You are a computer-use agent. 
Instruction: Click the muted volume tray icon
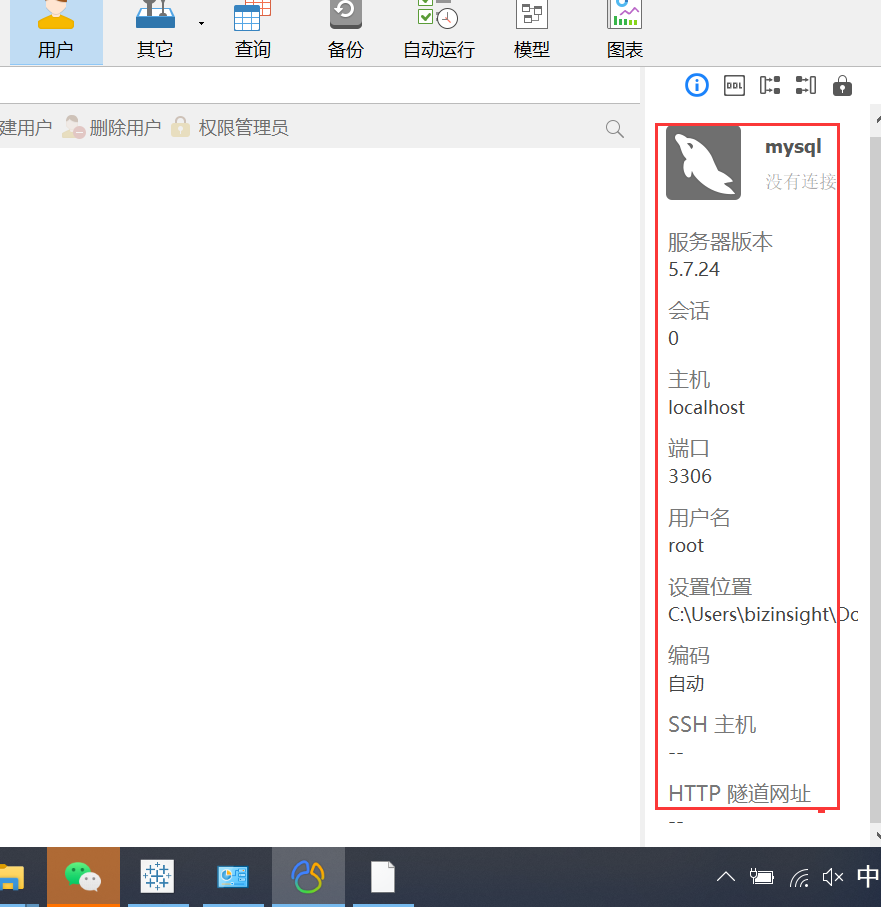[x=833, y=877]
